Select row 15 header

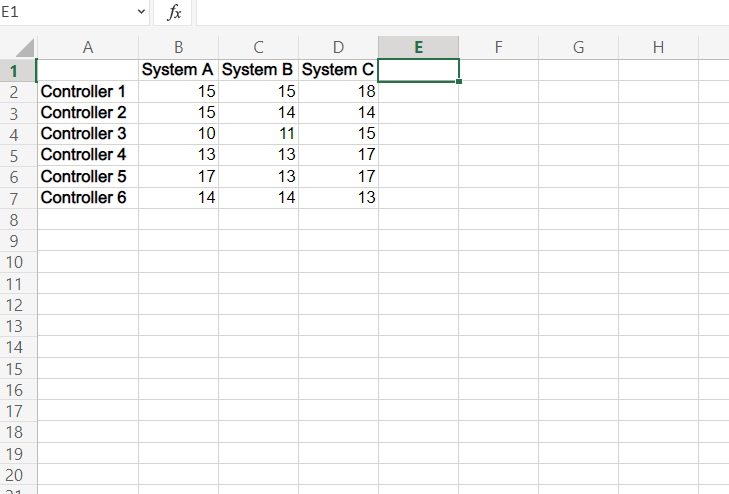click(x=18, y=369)
